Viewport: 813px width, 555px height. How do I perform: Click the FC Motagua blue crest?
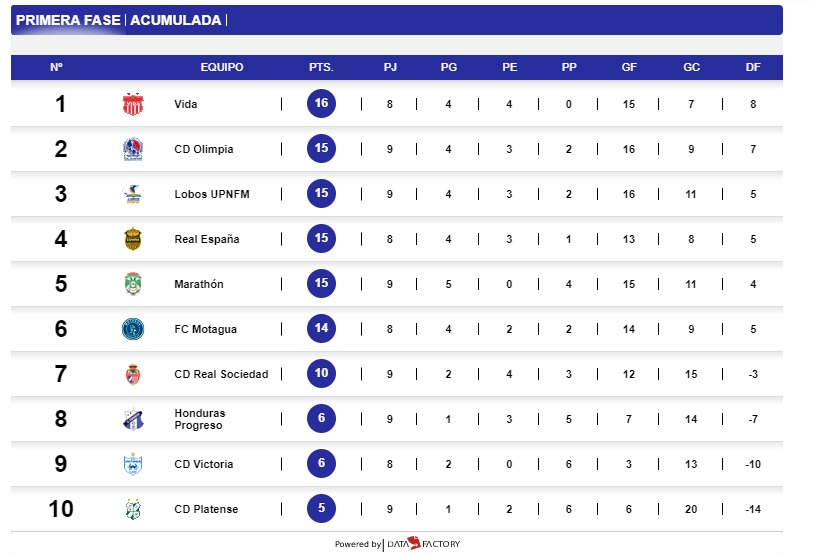[132, 329]
